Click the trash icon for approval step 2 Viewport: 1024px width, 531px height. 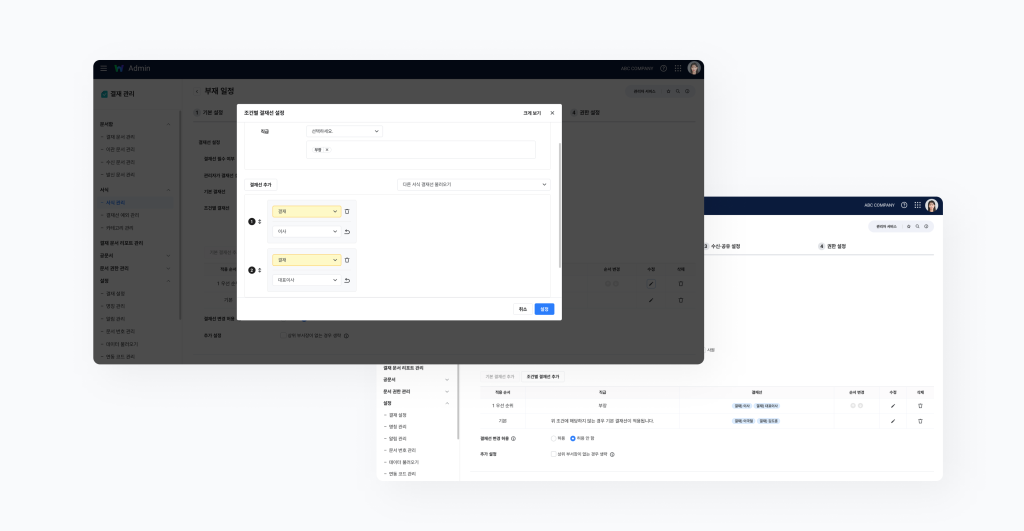pyautogui.click(x=347, y=260)
